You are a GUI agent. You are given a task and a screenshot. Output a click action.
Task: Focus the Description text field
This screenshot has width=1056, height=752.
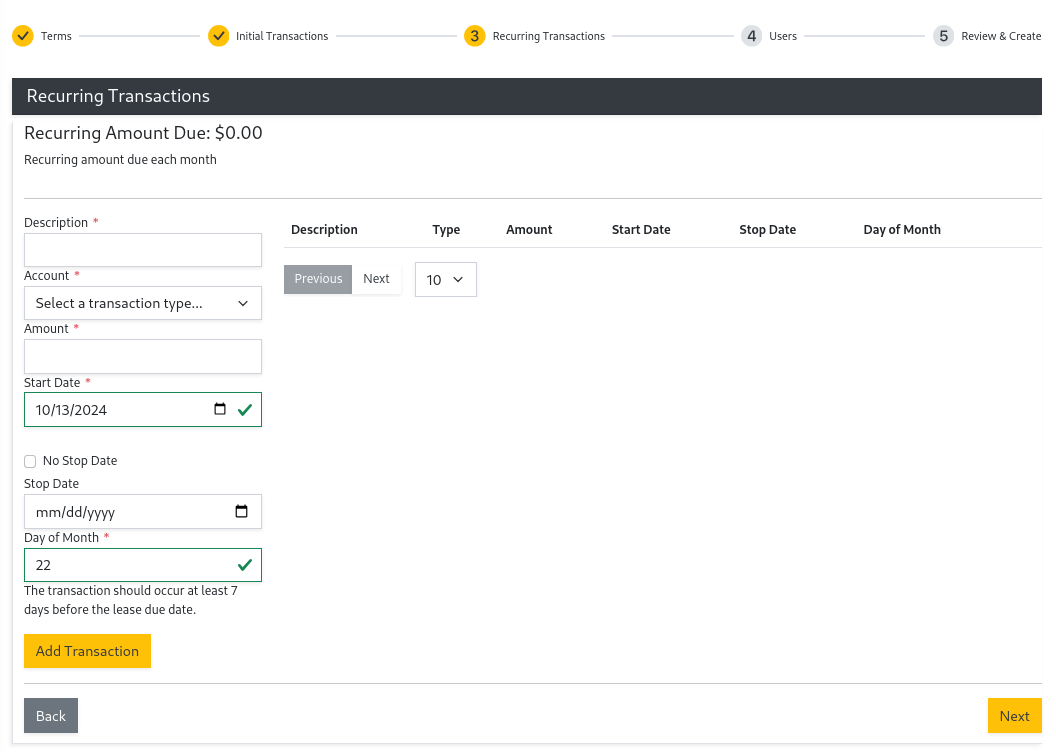click(143, 250)
